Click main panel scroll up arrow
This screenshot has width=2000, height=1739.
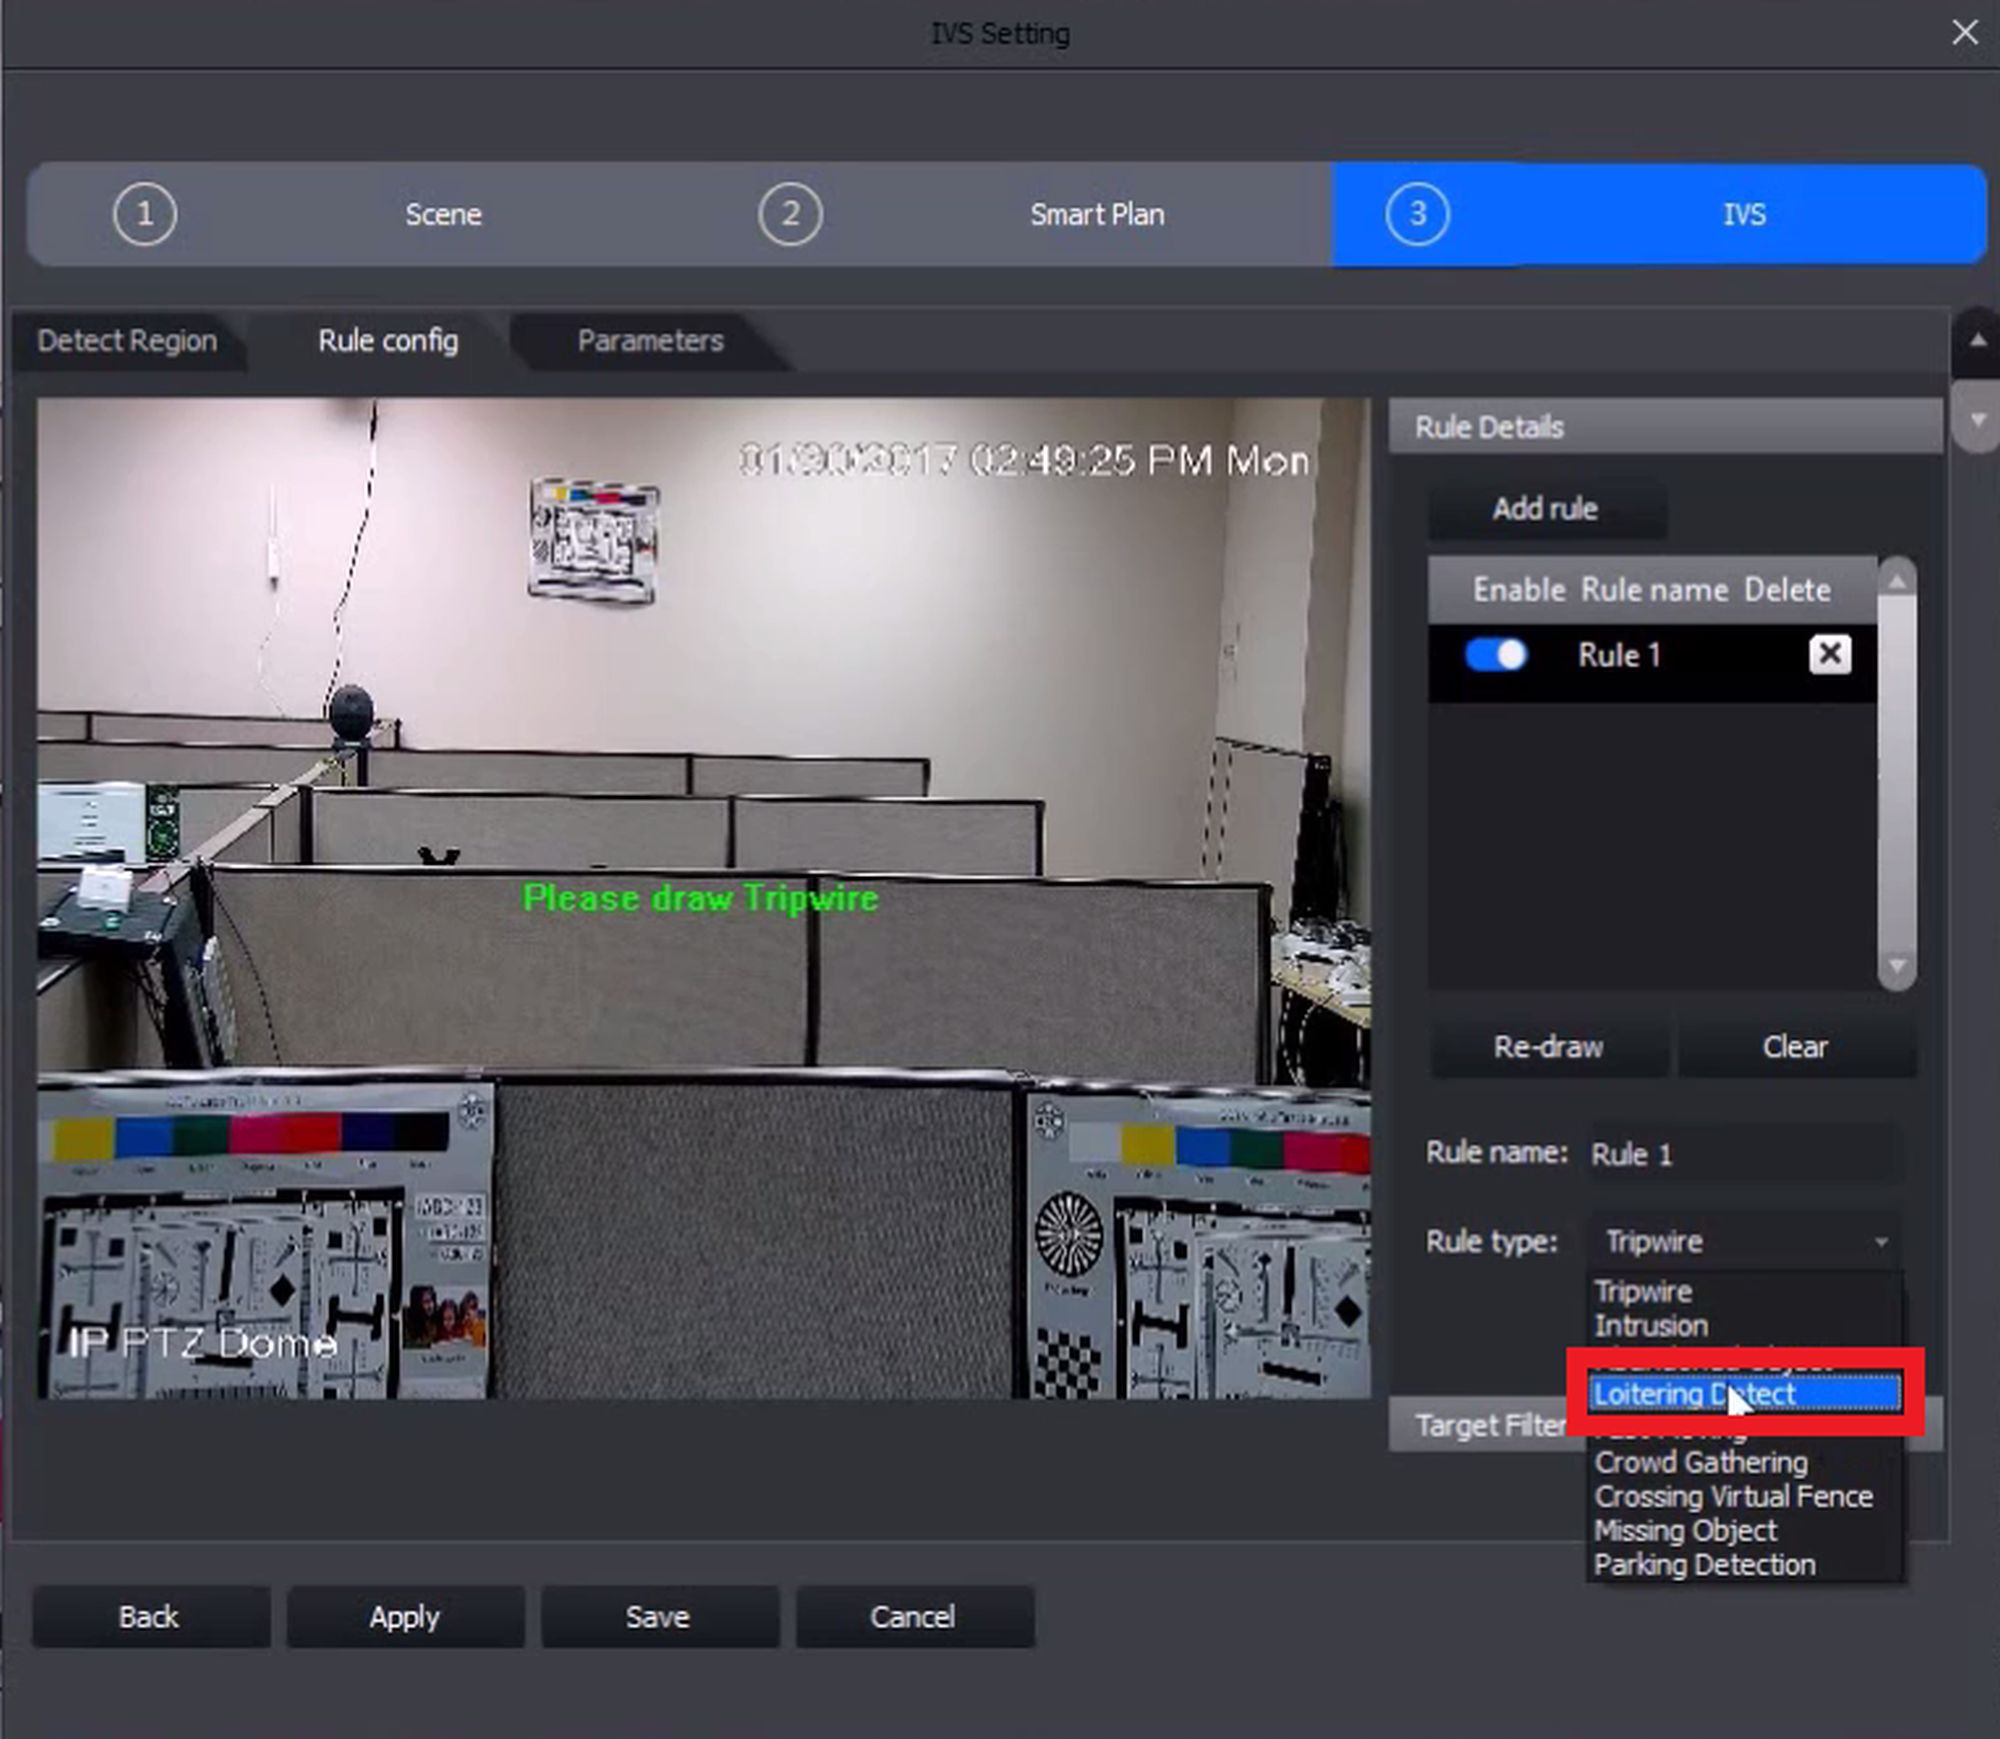coord(1977,341)
